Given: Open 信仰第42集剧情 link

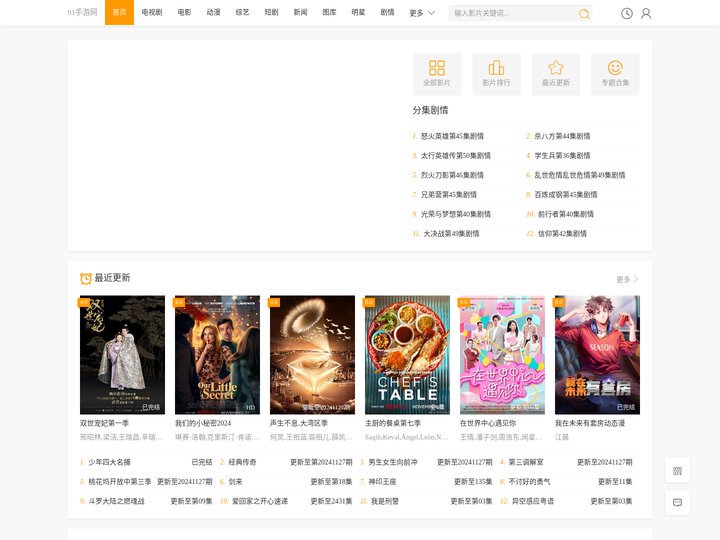Looking at the screenshot, I should coord(562,234).
